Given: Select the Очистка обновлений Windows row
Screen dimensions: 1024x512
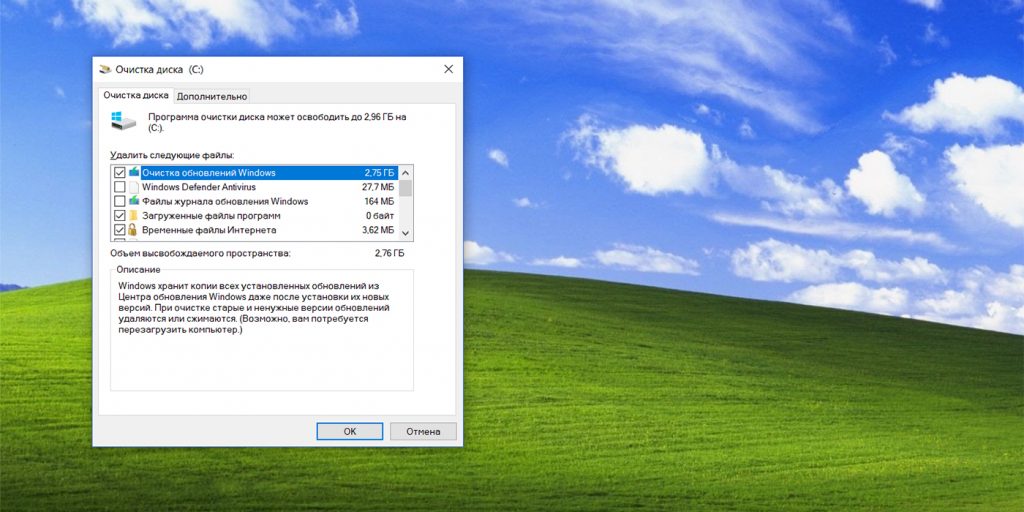Looking at the screenshot, I should pos(255,173).
